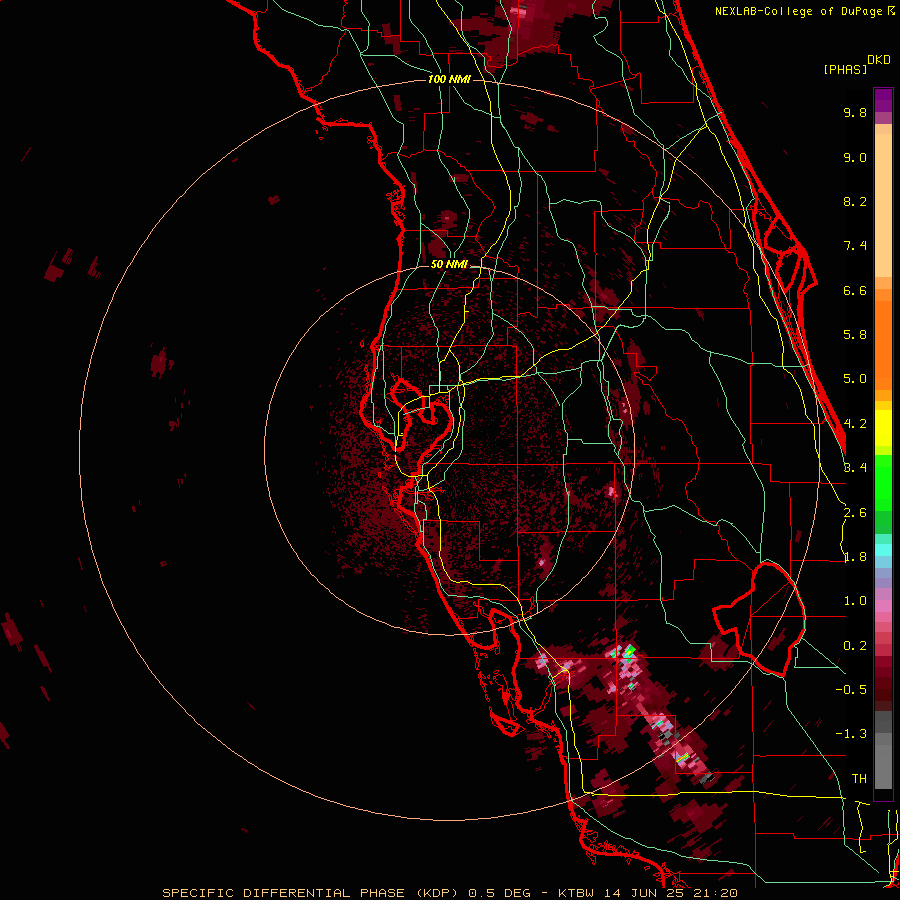Click the 100 NMI range ring label
Screen dimensions: 900x900
point(449,79)
